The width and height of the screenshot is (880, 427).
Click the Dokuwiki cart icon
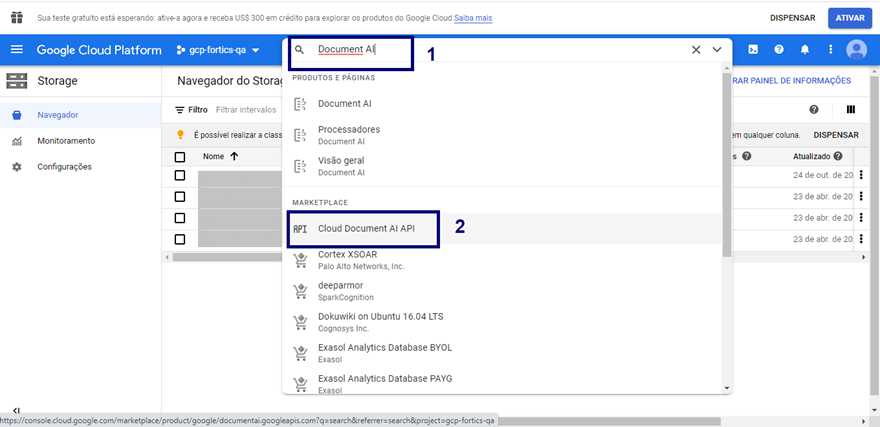(x=300, y=322)
